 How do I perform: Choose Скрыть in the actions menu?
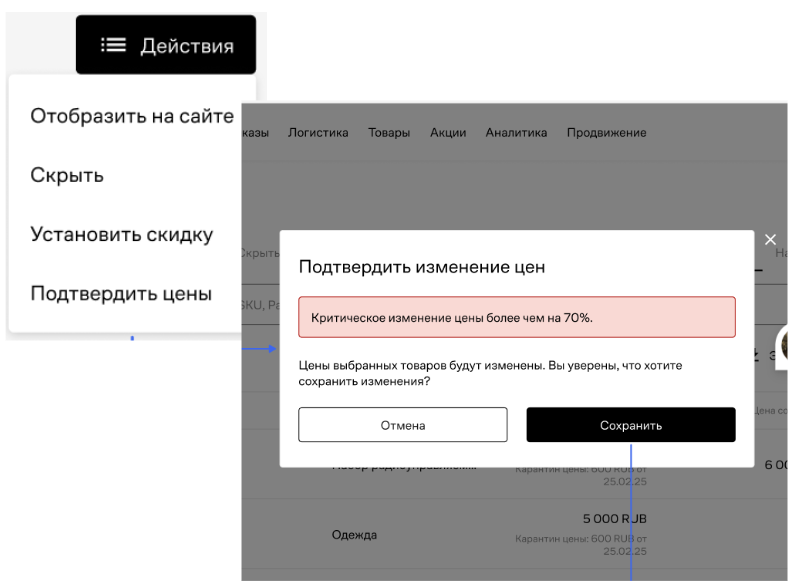click(68, 175)
